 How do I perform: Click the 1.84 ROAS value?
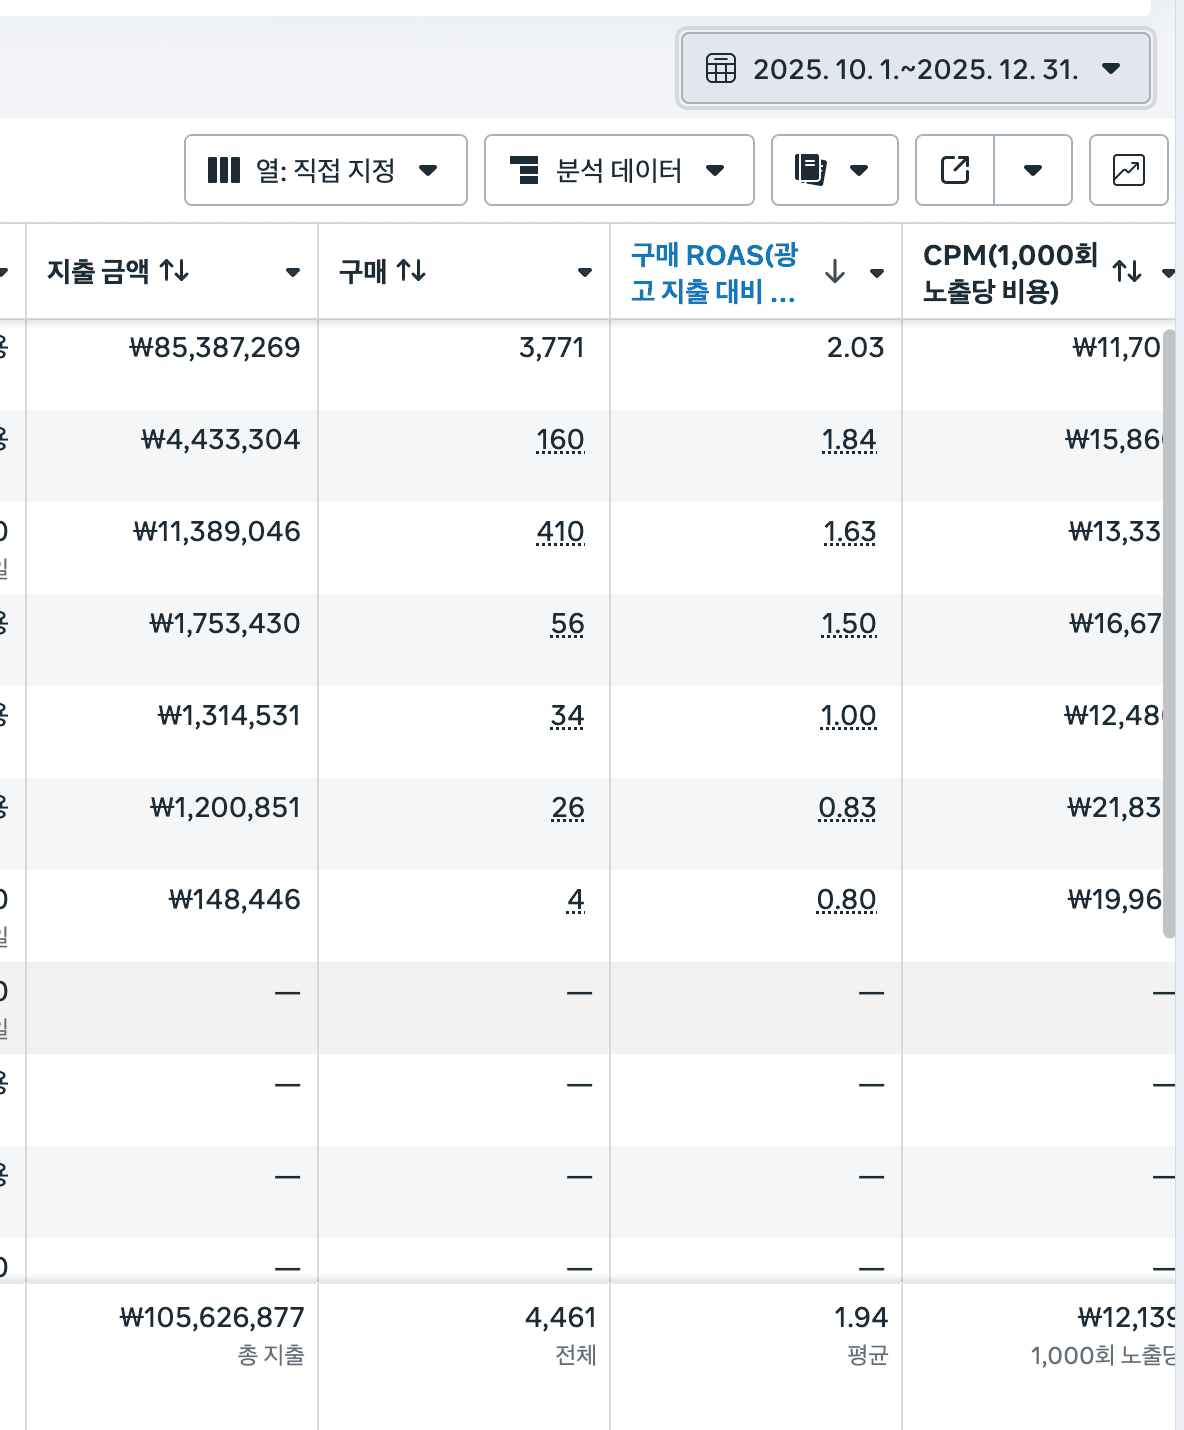(849, 440)
